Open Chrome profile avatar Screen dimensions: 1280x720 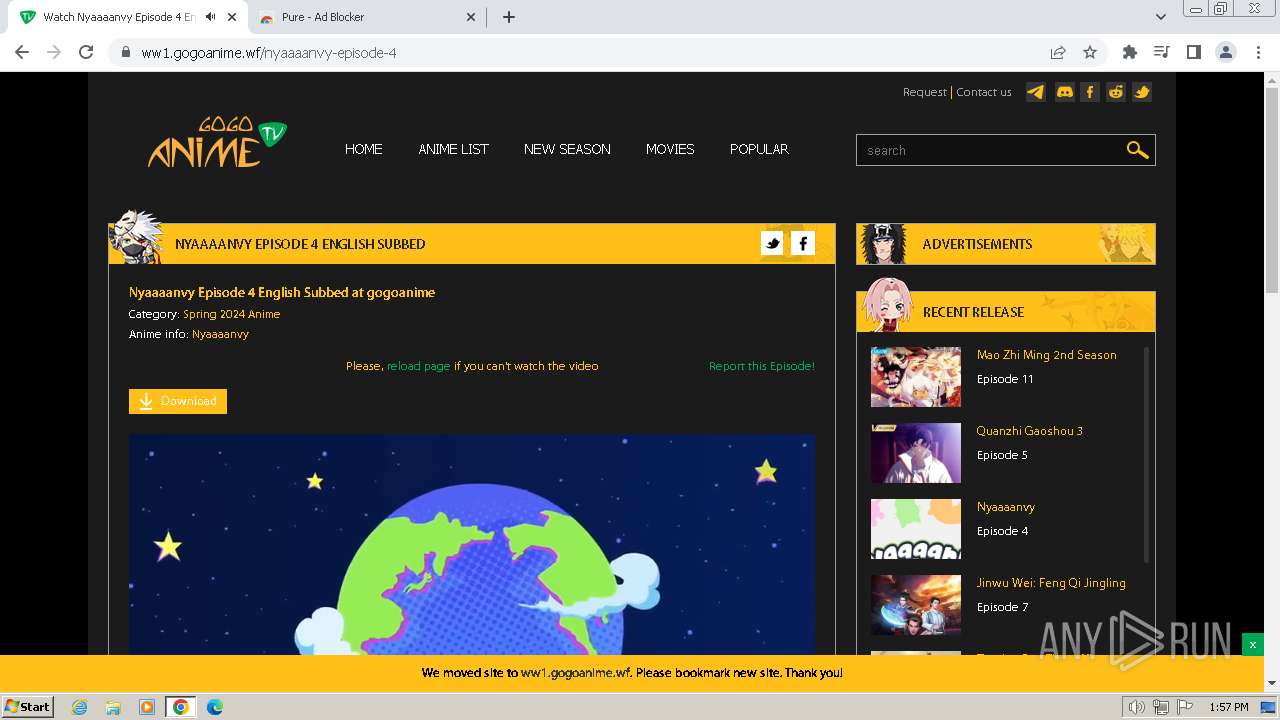(1226, 52)
